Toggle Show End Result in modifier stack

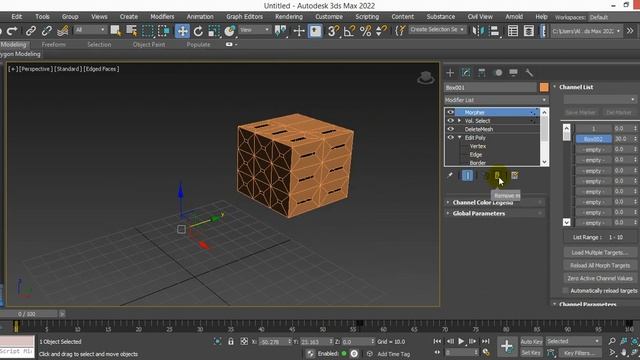[468, 175]
